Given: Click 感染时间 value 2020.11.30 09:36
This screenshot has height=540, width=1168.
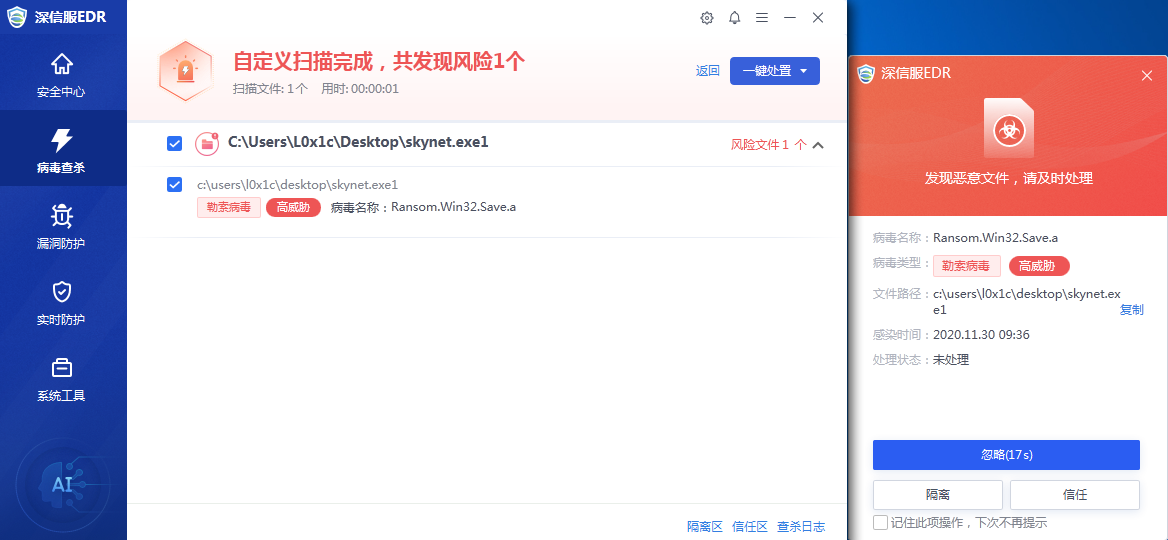Looking at the screenshot, I should (x=981, y=335).
